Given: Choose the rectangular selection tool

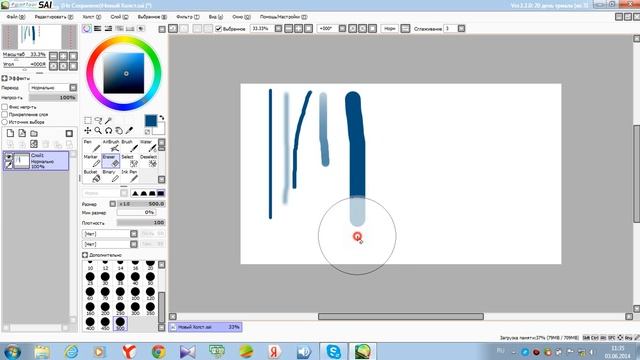Looking at the screenshot, I should 88,120.
